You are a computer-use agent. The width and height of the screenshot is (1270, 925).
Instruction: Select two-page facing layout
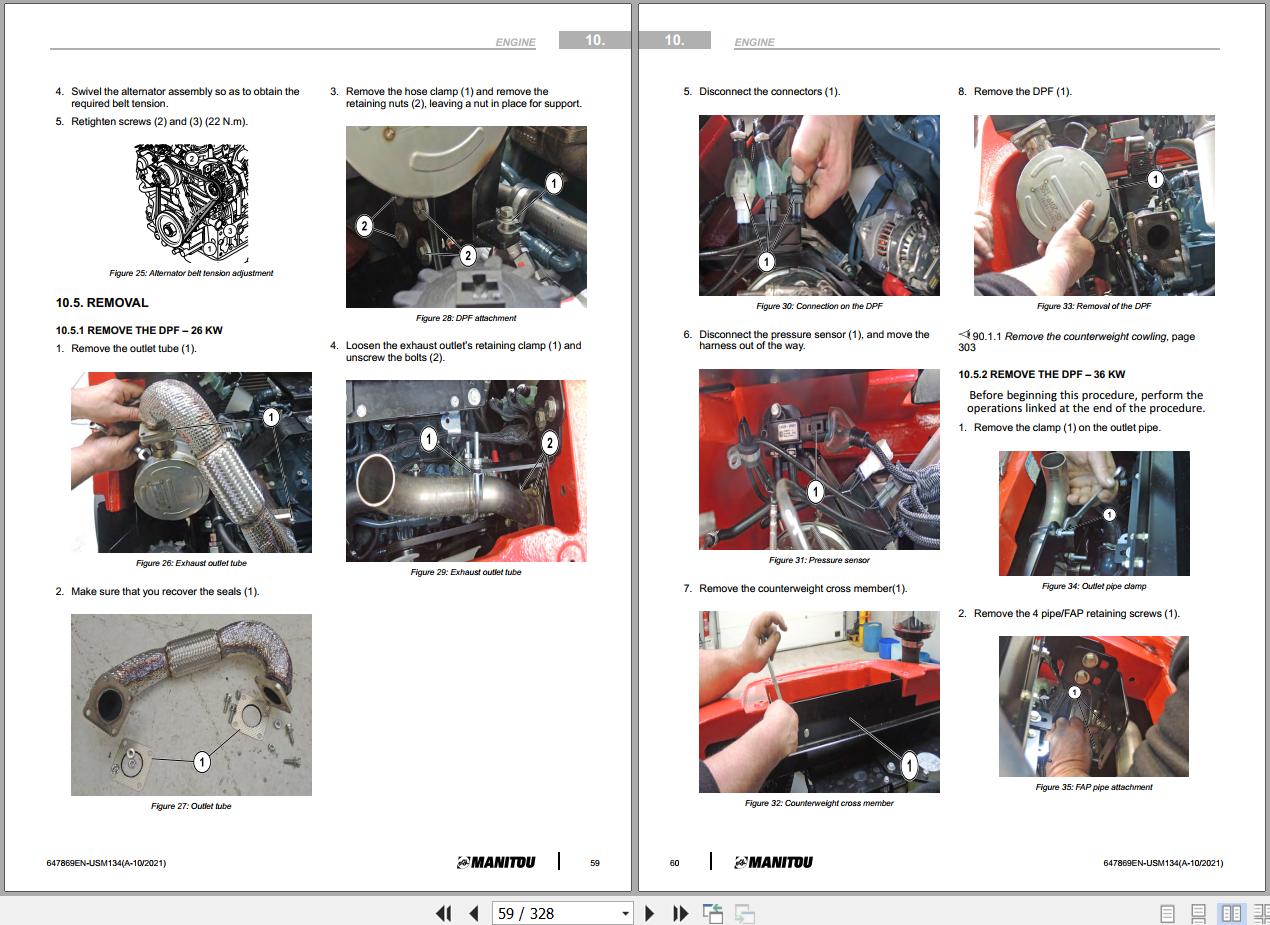(x=1232, y=913)
